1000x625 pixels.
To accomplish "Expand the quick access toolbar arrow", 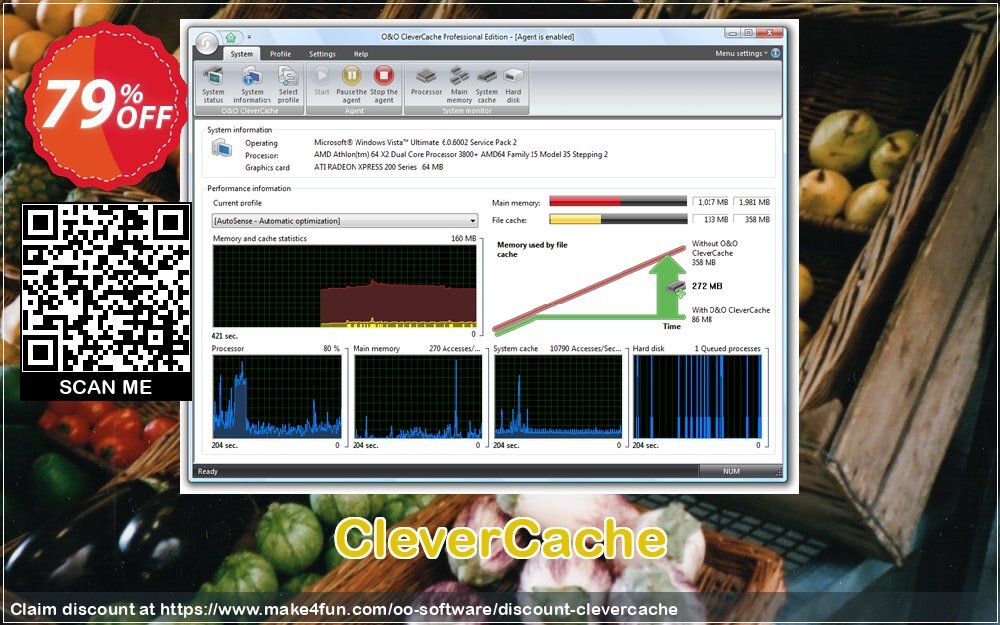I will [249, 37].
